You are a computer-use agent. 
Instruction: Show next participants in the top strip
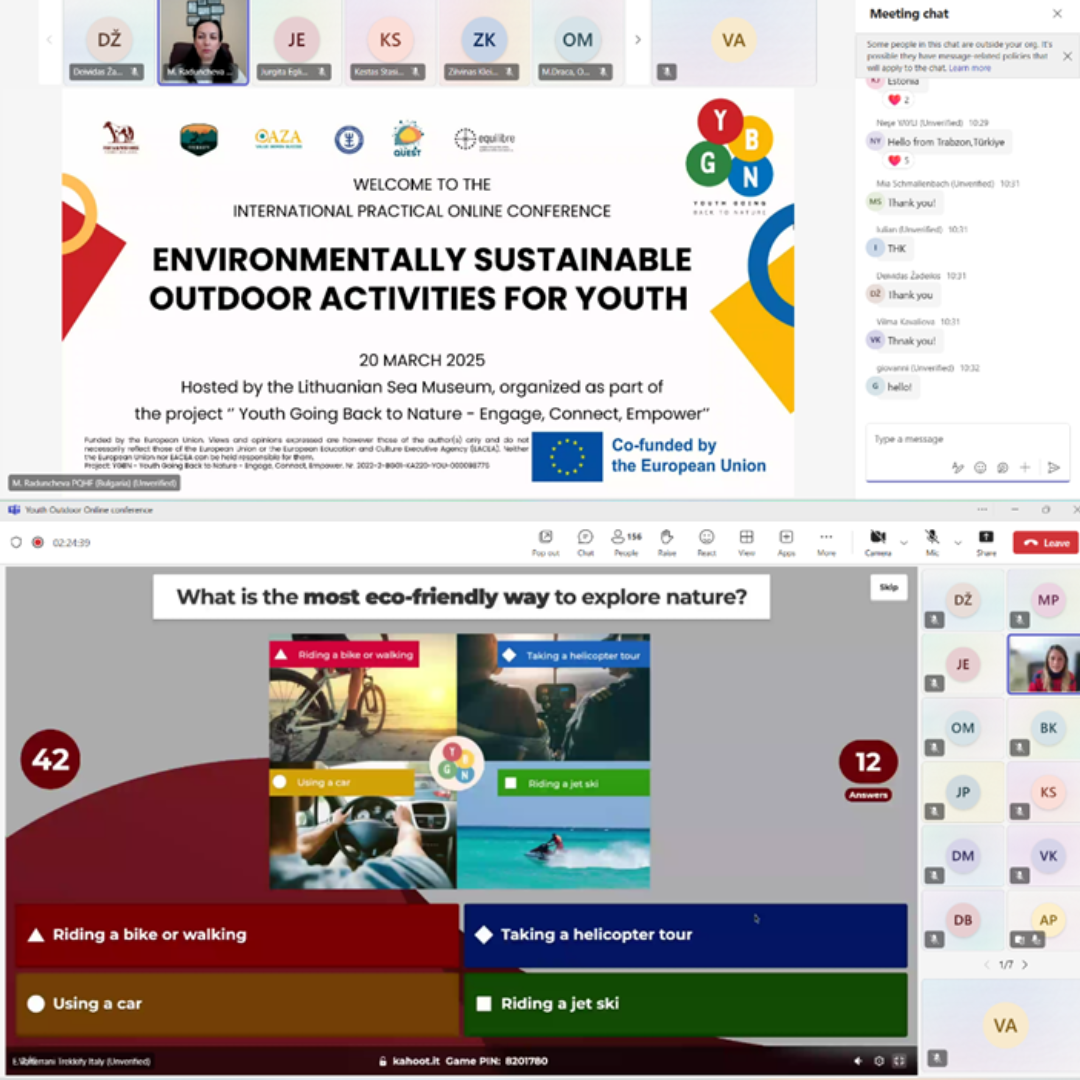638,39
